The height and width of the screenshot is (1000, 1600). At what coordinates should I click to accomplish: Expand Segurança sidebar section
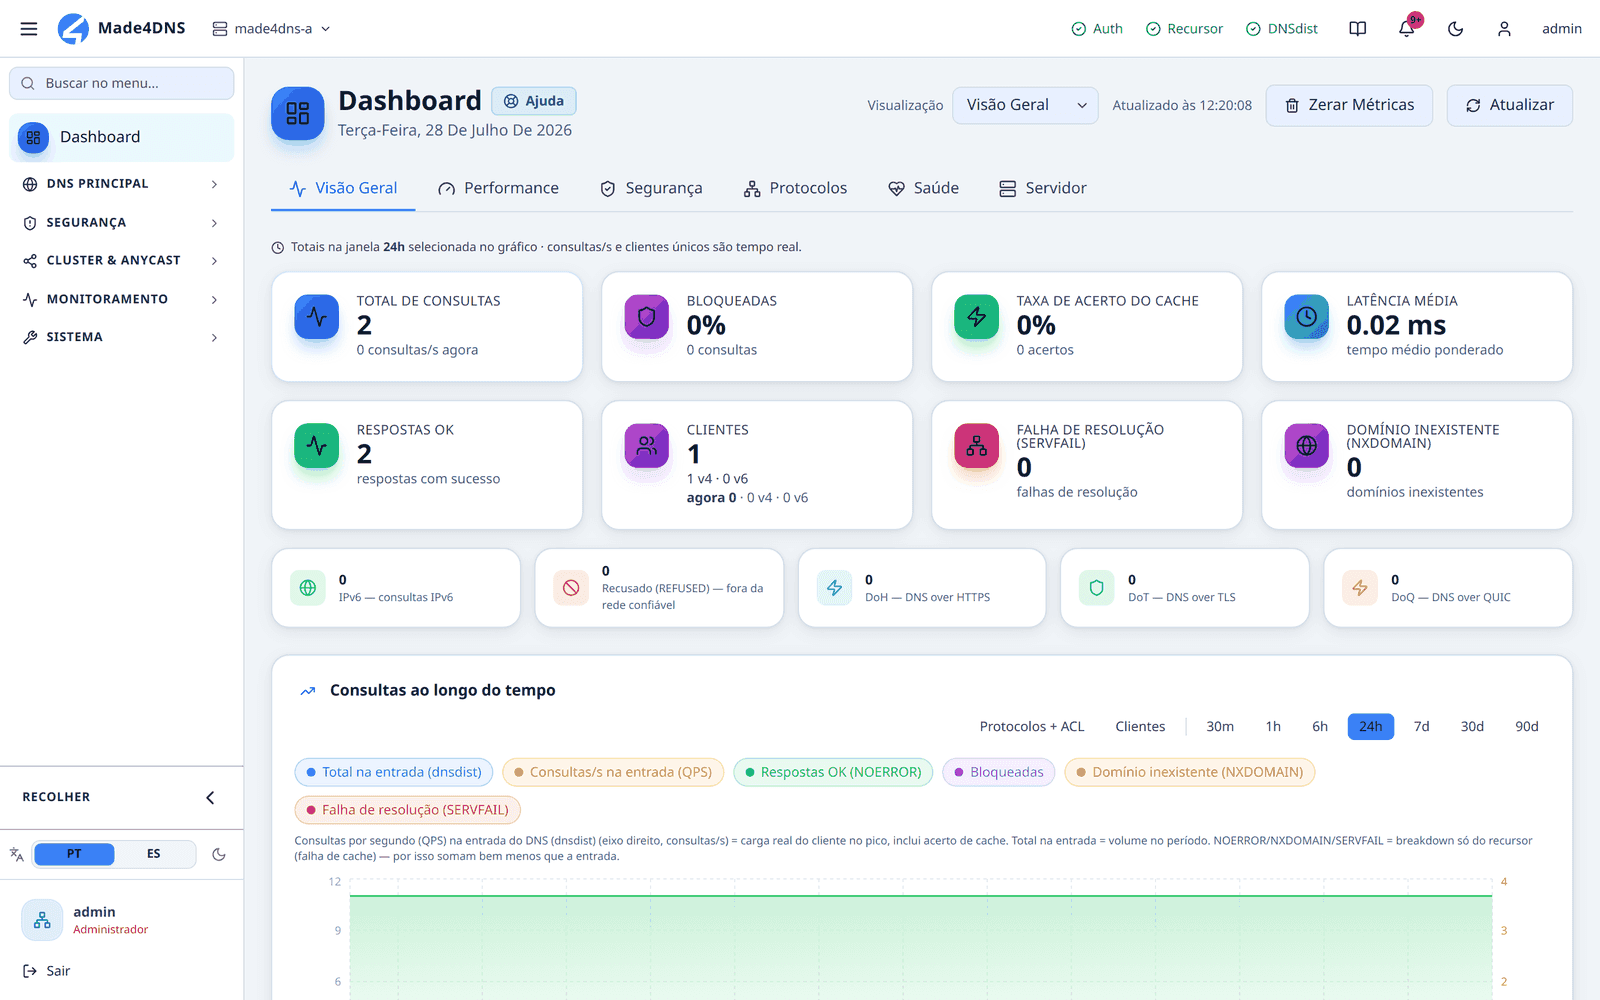(121, 223)
